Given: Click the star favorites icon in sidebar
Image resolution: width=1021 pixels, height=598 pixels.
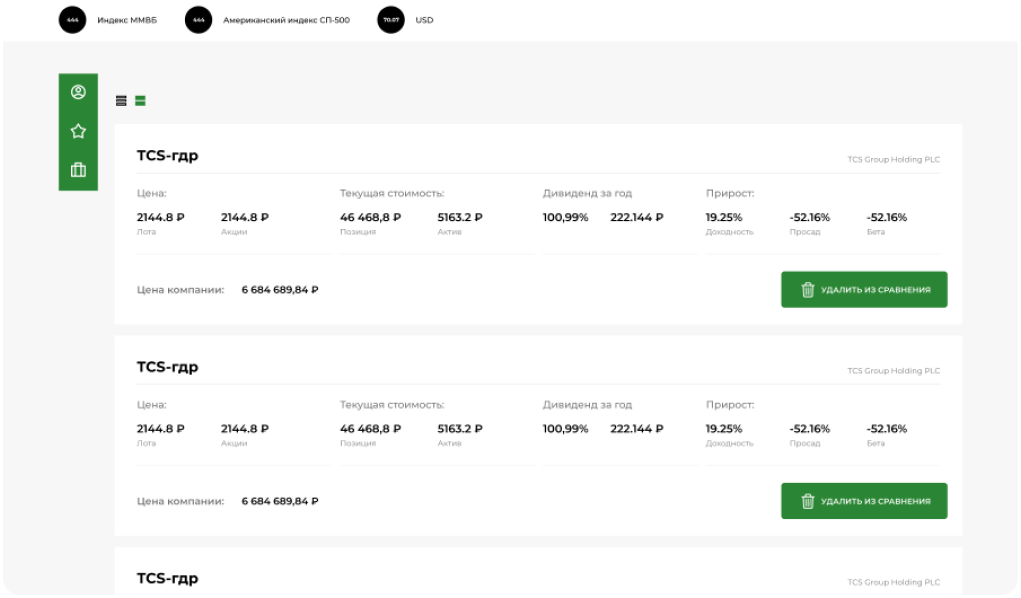Looking at the screenshot, I should [78, 131].
